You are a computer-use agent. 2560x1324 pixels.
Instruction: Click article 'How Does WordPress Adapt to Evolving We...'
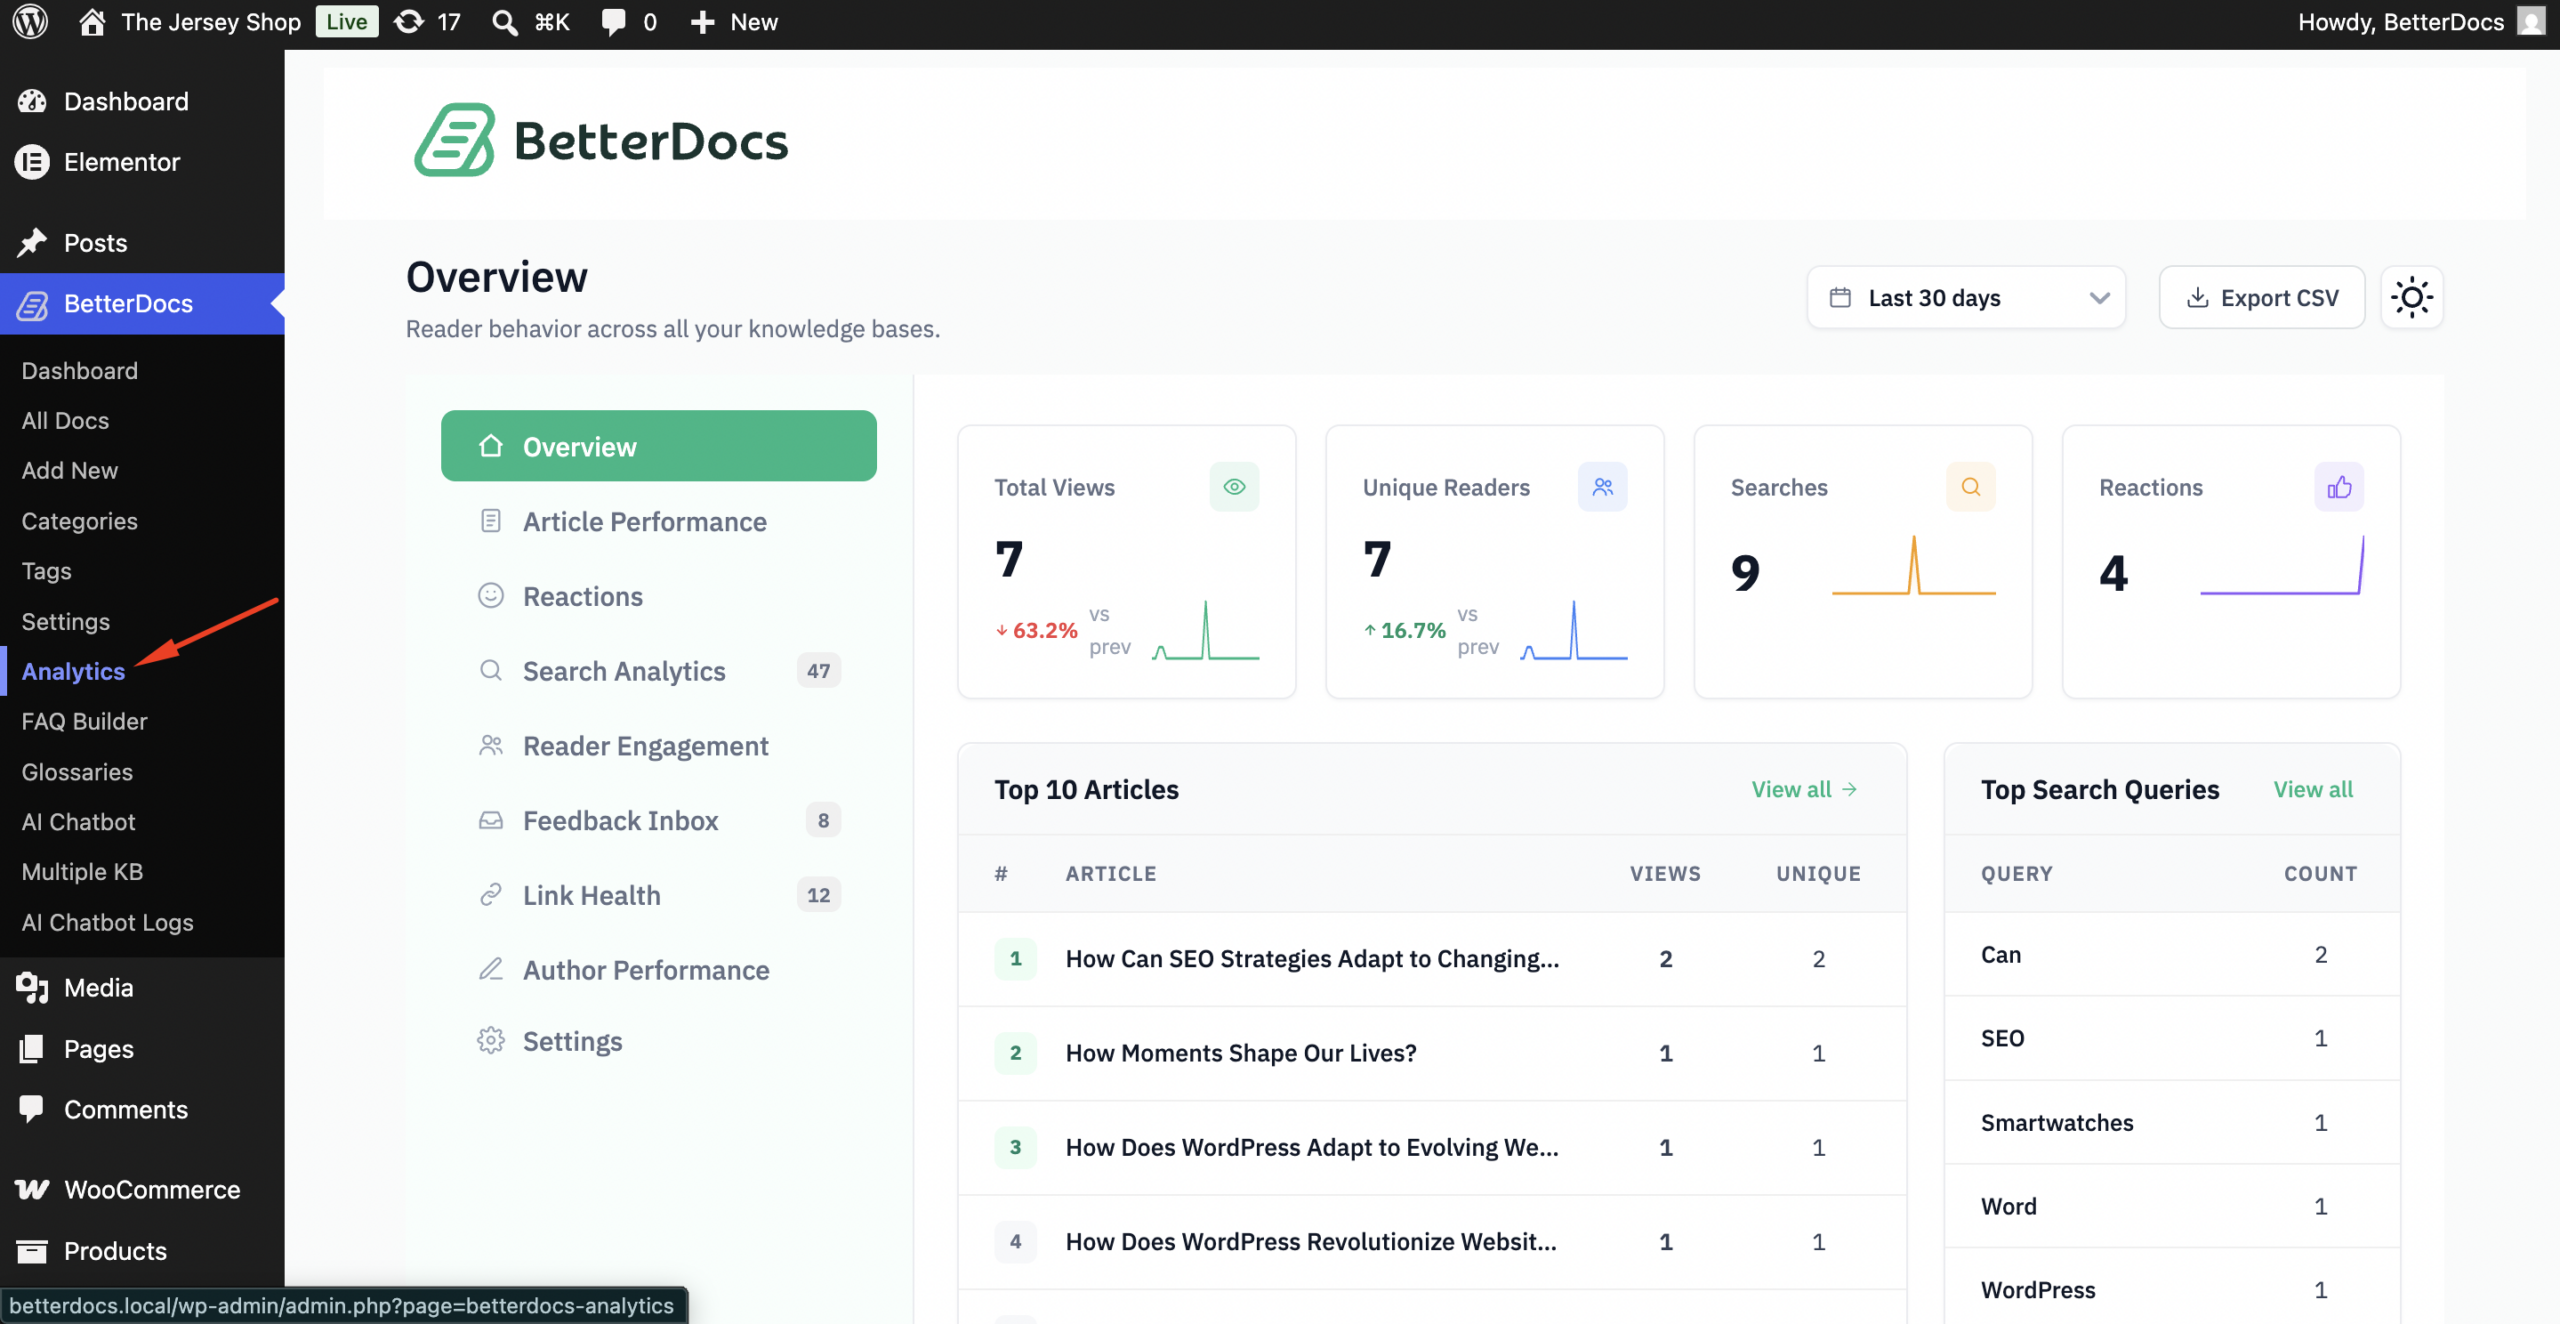coord(1312,1147)
